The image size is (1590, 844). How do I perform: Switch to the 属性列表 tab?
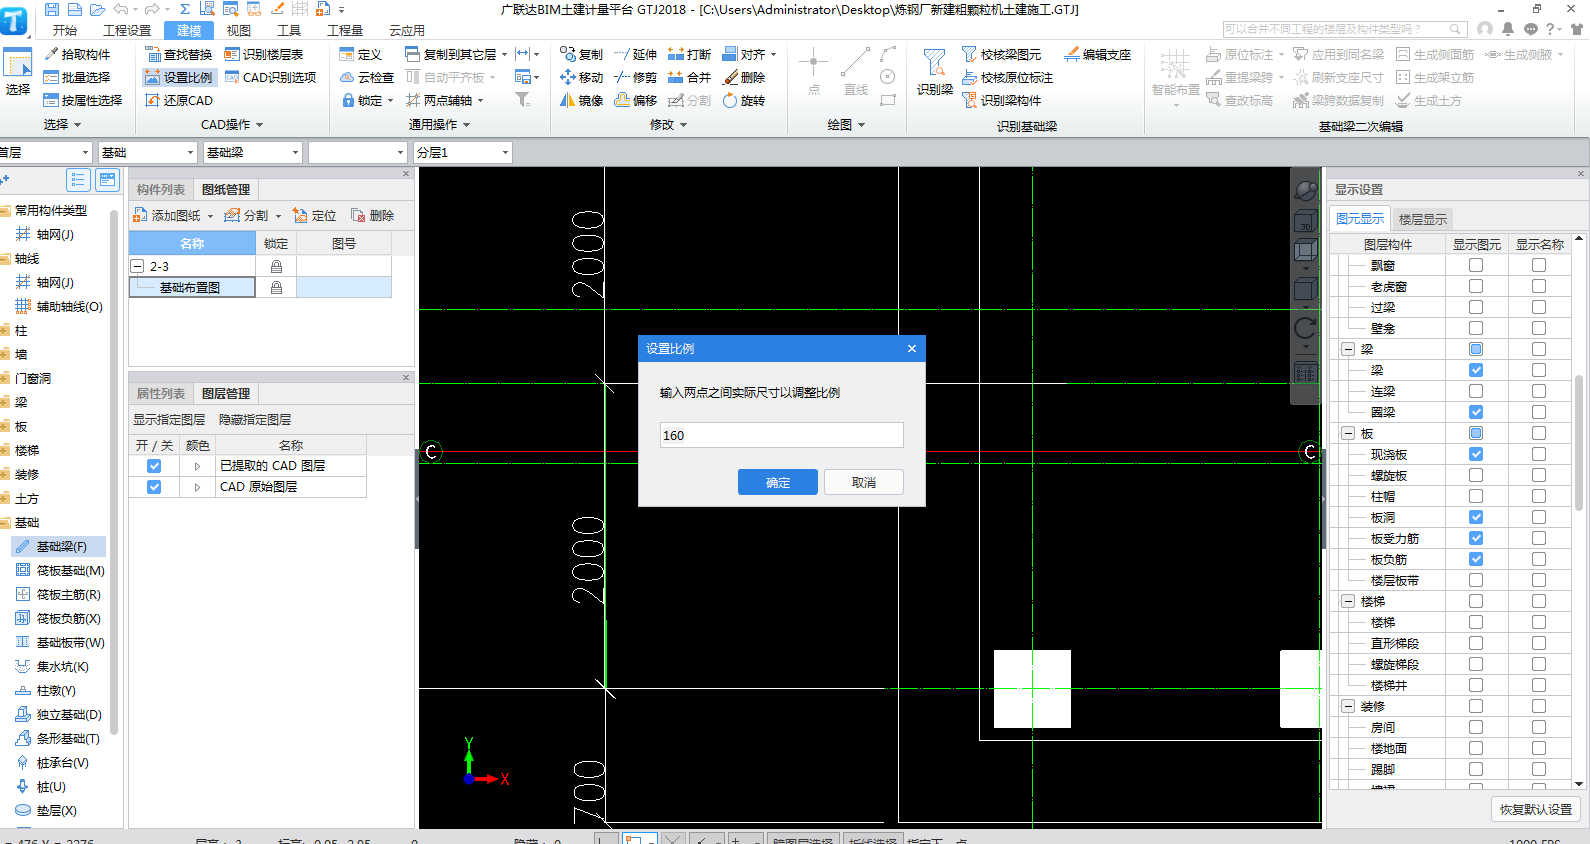pyautogui.click(x=161, y=393)
